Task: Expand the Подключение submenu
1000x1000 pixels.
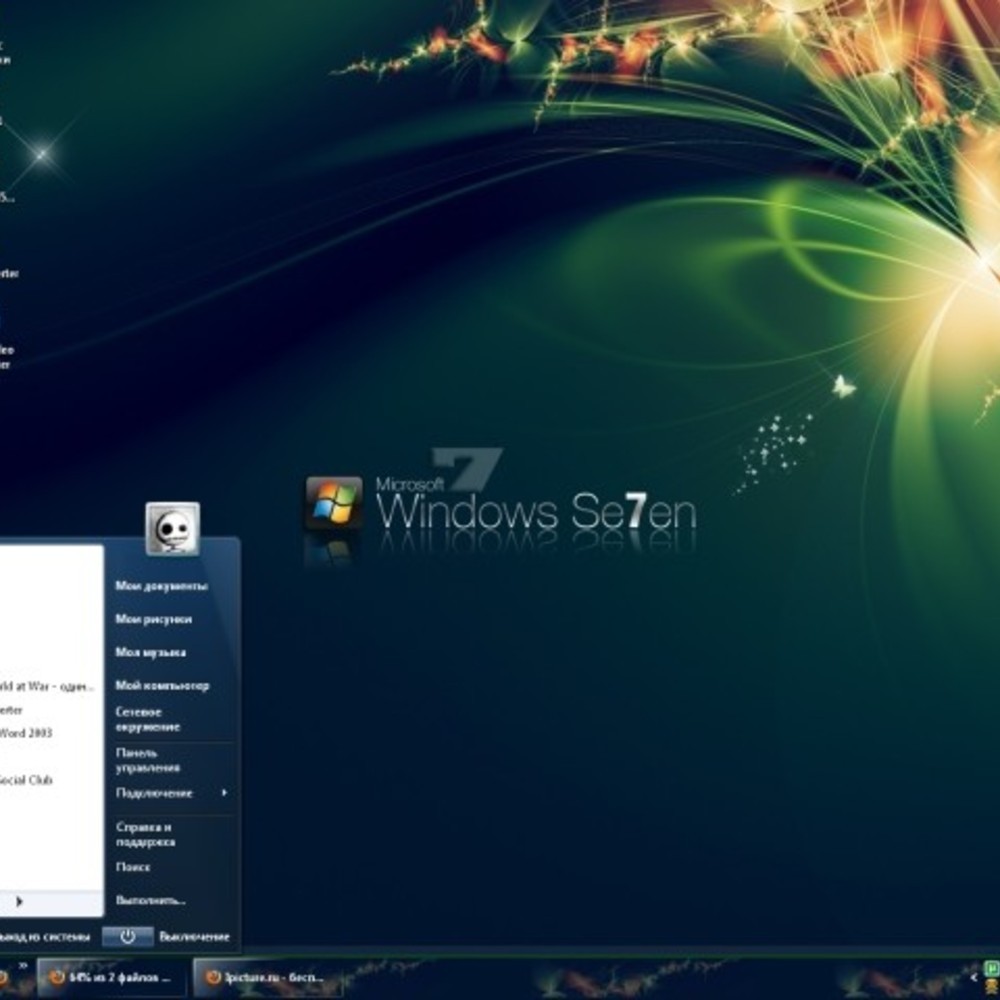Action: [x=172, y=793]
